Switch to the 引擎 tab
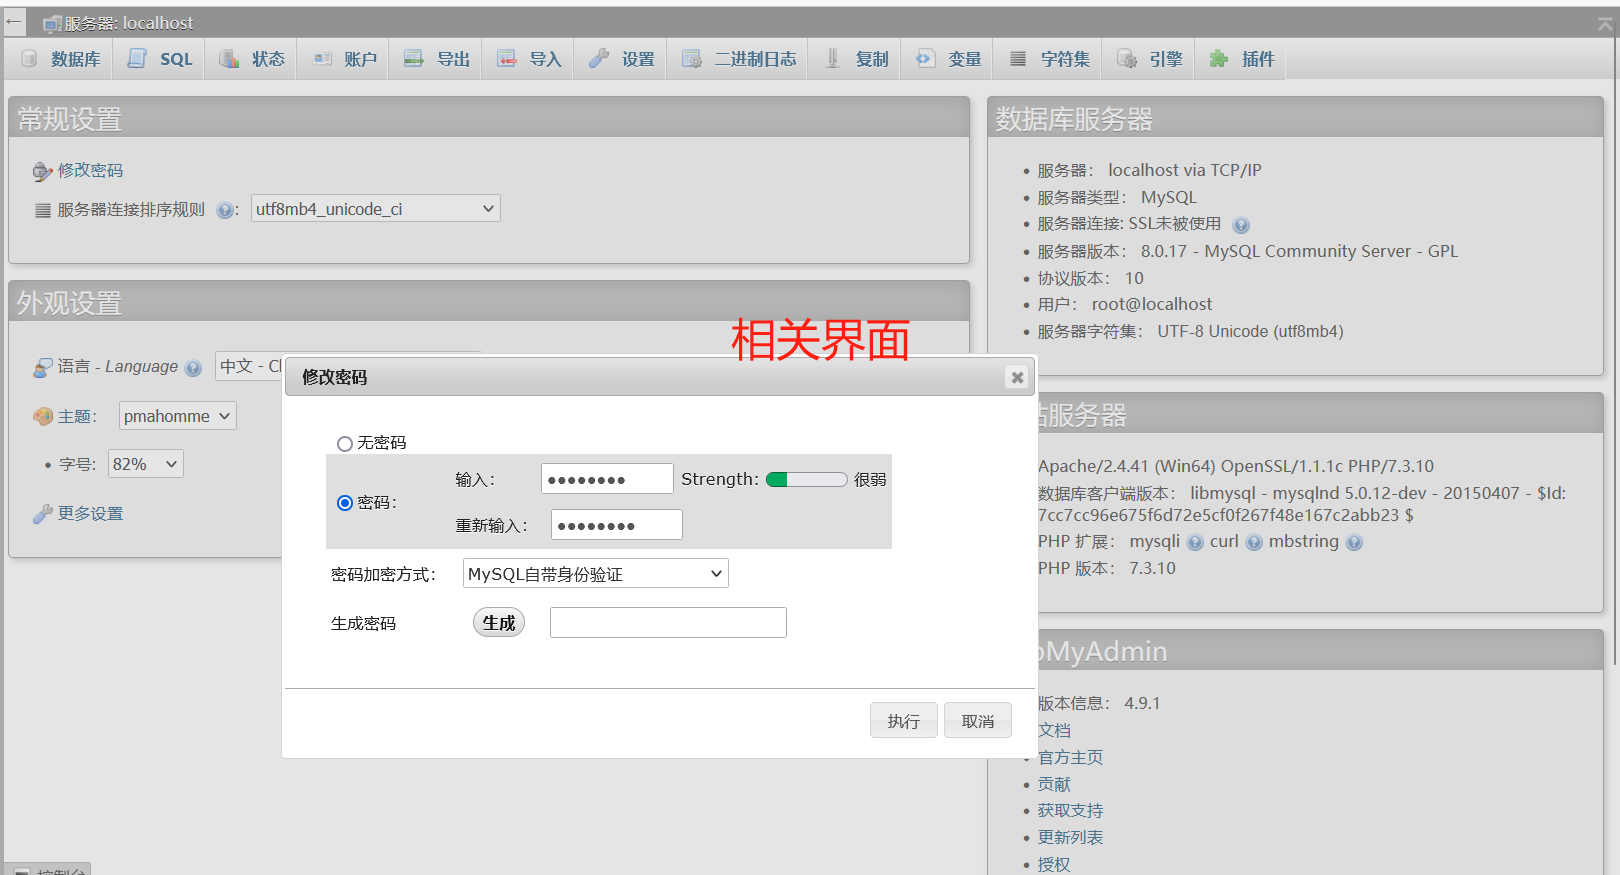1620x875 pixels. pyautogui.click(x=1150, y=59)
